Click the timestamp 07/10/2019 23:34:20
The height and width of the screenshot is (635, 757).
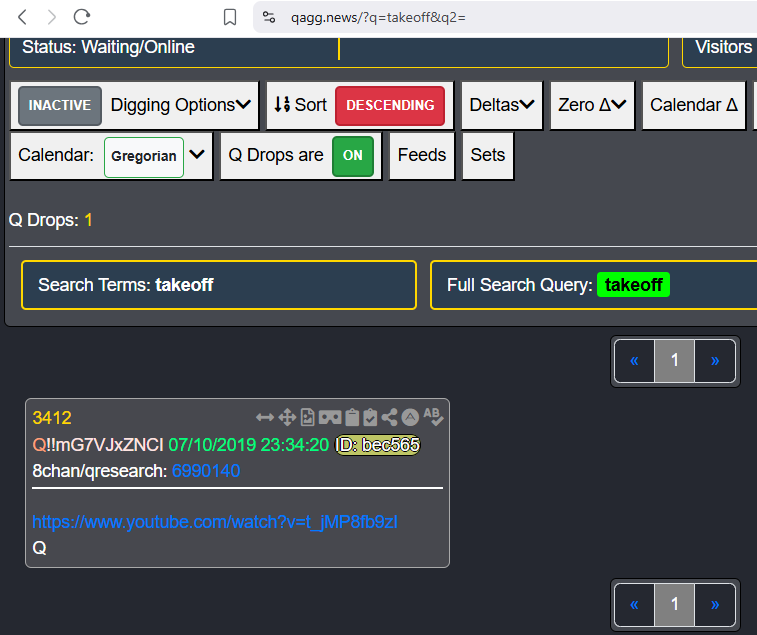coord(249,445)
